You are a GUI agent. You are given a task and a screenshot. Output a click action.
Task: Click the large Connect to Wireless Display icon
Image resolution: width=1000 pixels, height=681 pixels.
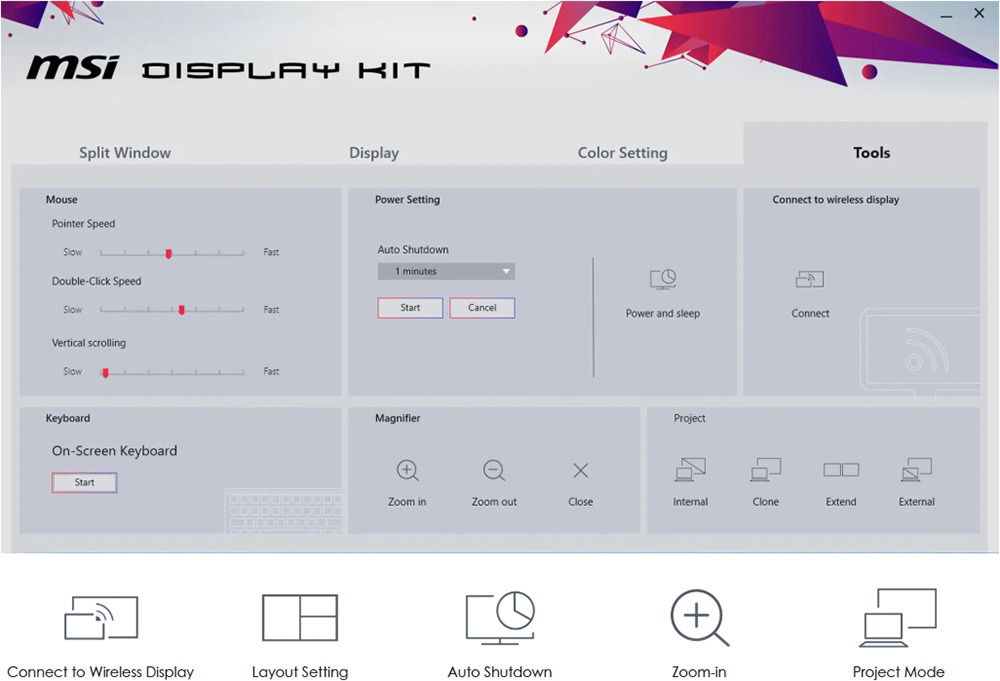tap(101, 618)
